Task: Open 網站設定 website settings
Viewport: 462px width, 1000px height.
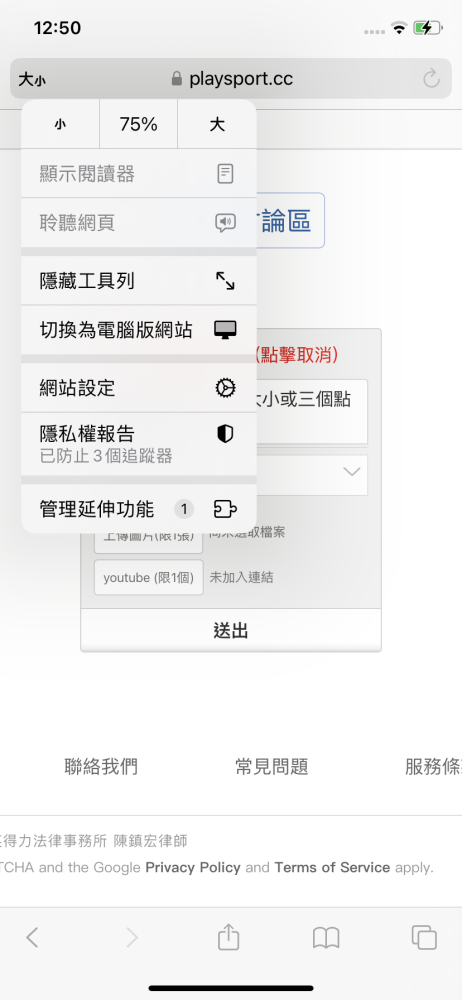Action: (139, 388)
